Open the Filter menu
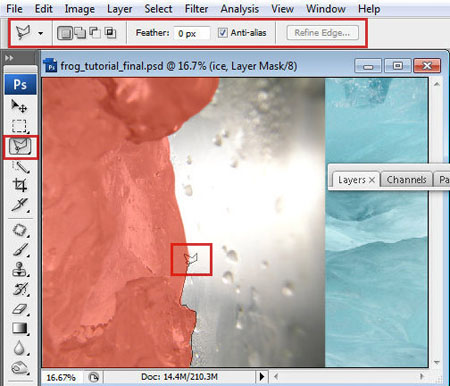 [x=196, y=8]
